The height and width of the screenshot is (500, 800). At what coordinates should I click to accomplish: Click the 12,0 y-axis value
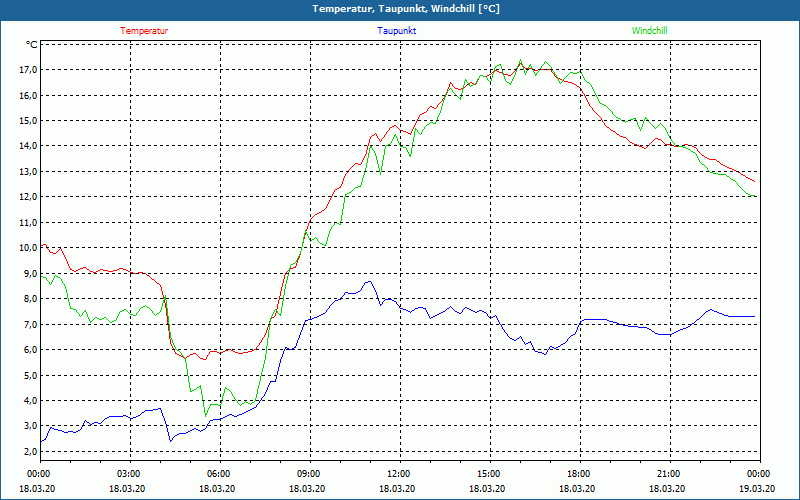(29, 197)
